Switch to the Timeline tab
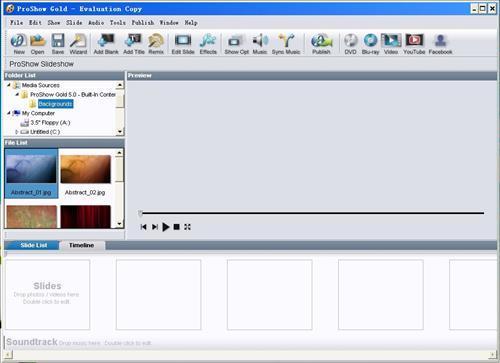 point(82,245)
